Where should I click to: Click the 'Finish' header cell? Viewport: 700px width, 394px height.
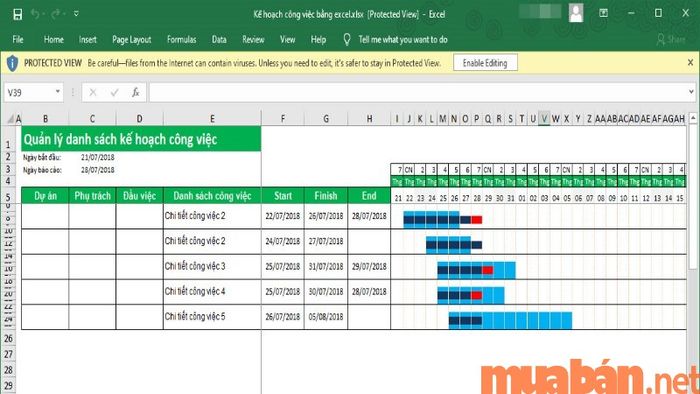[326, 196]
